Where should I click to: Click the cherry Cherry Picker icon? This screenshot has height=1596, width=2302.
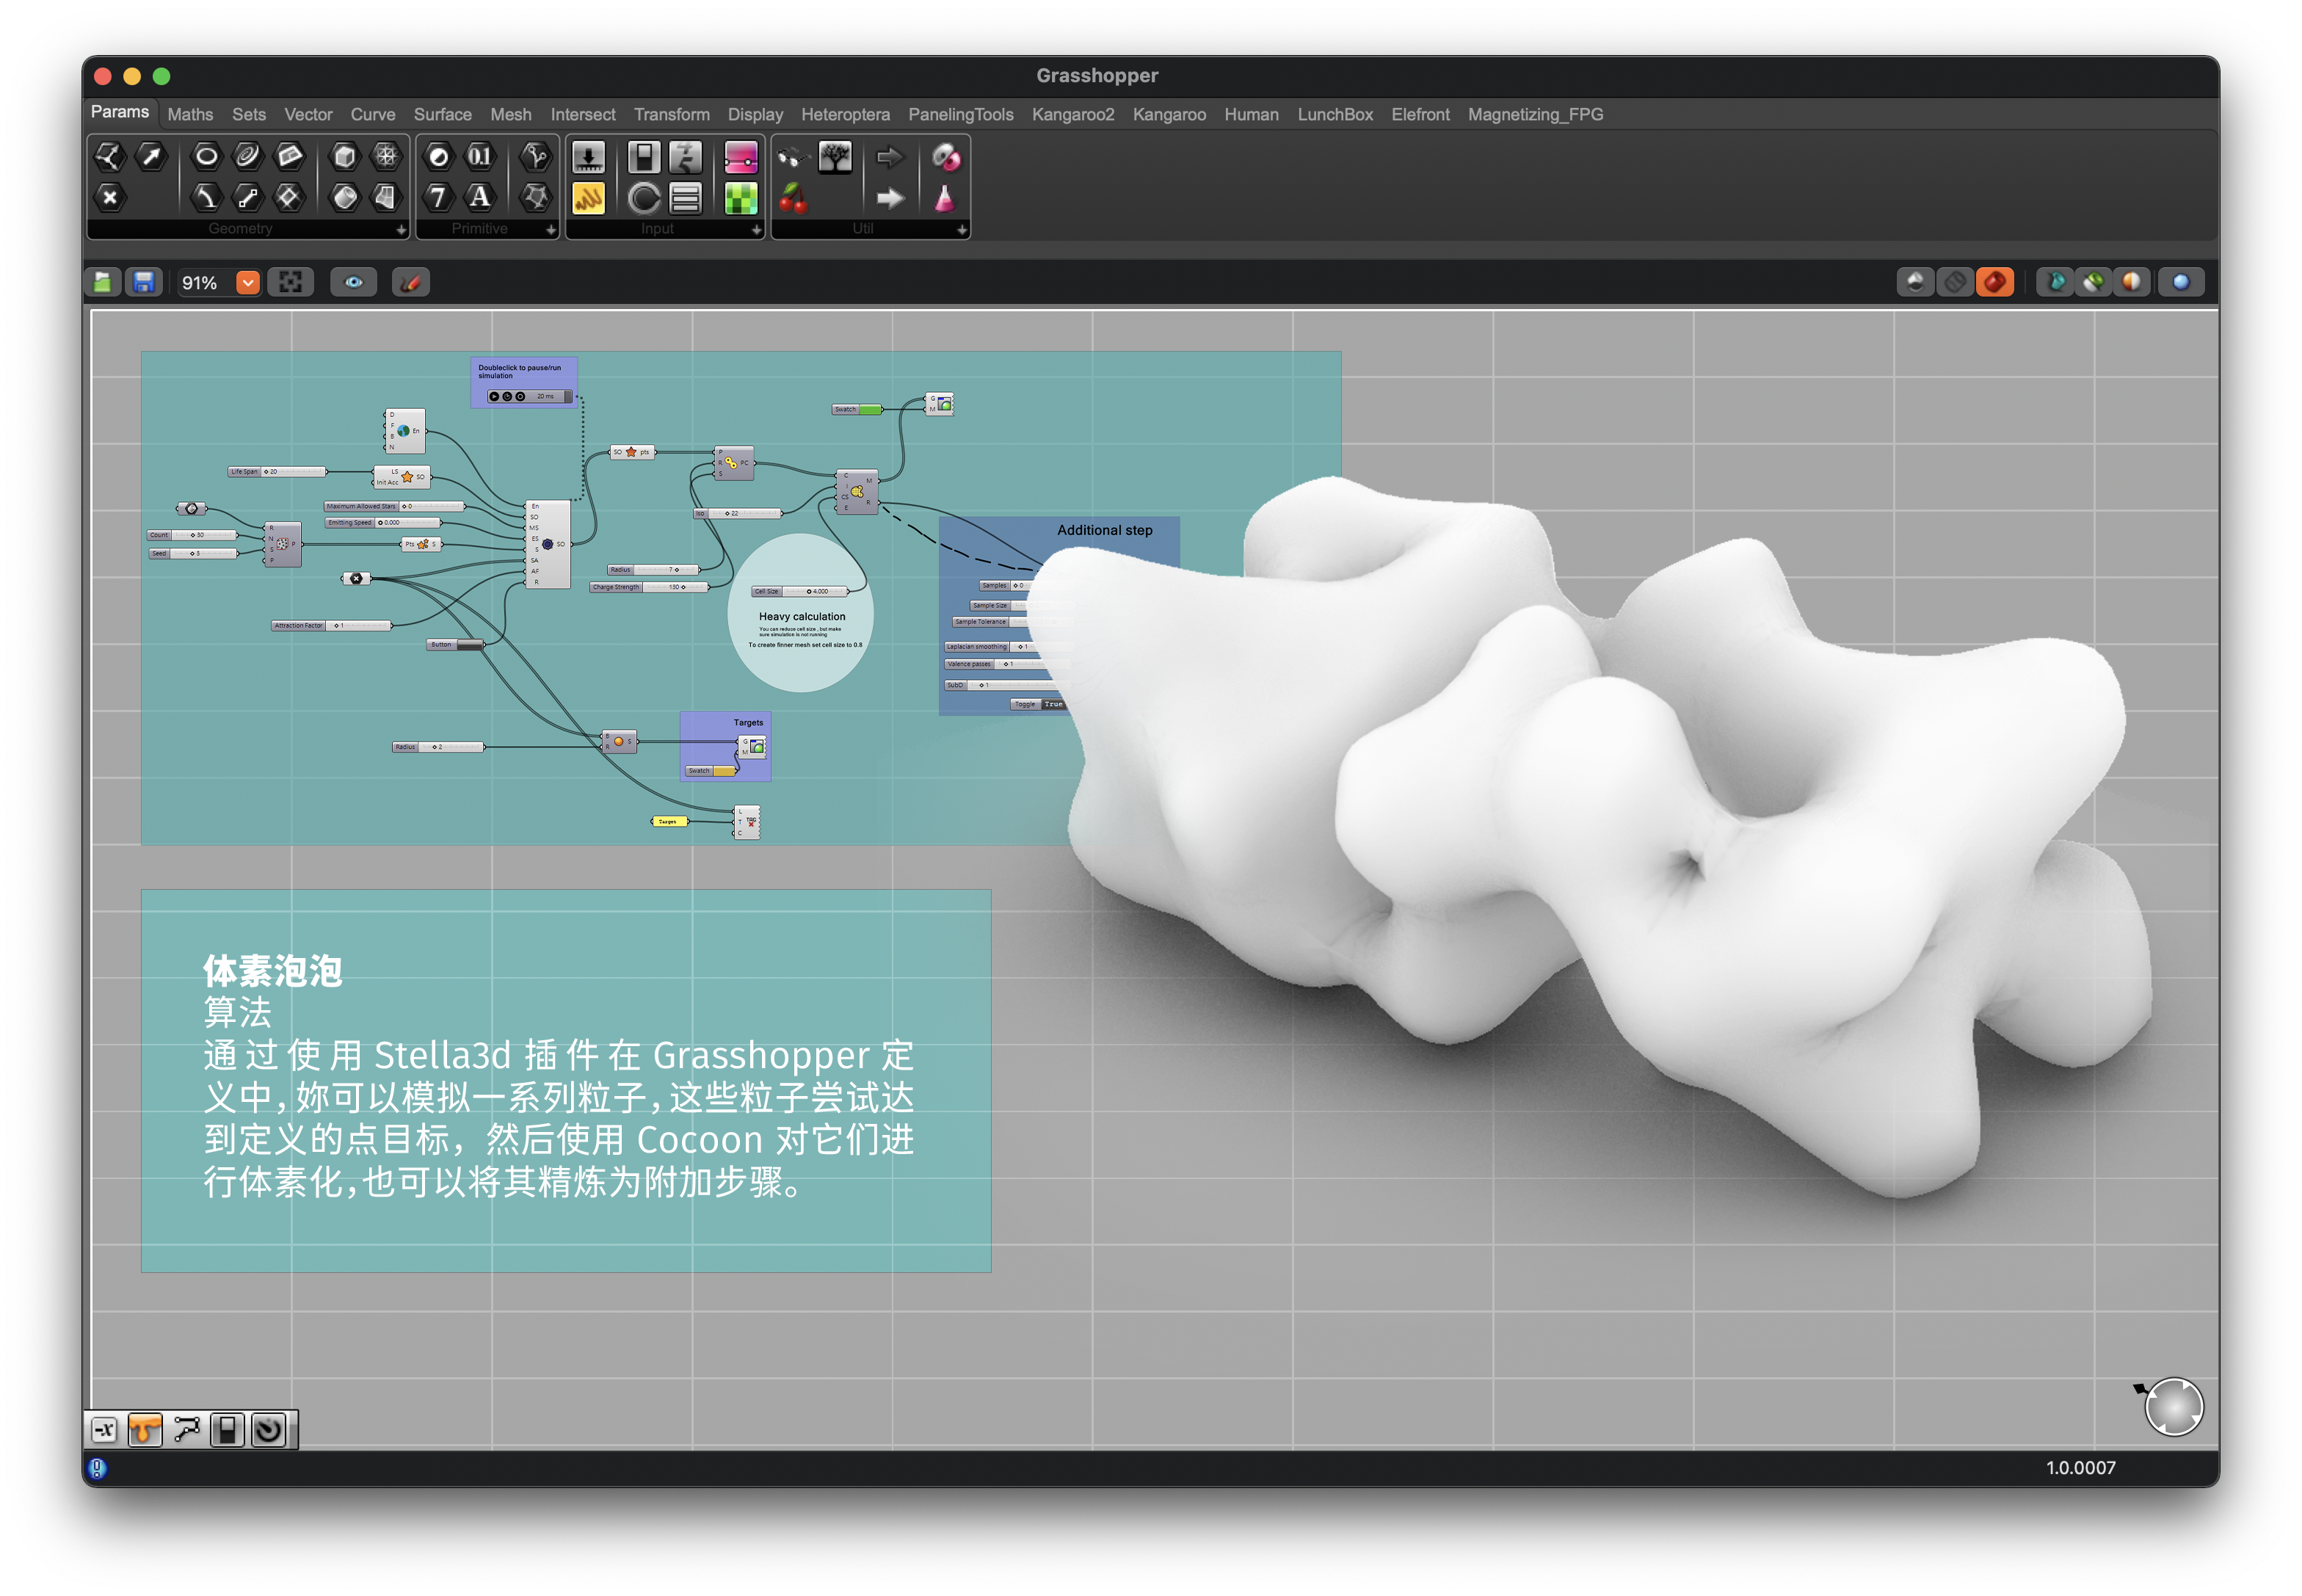click(x=793, y=198)
